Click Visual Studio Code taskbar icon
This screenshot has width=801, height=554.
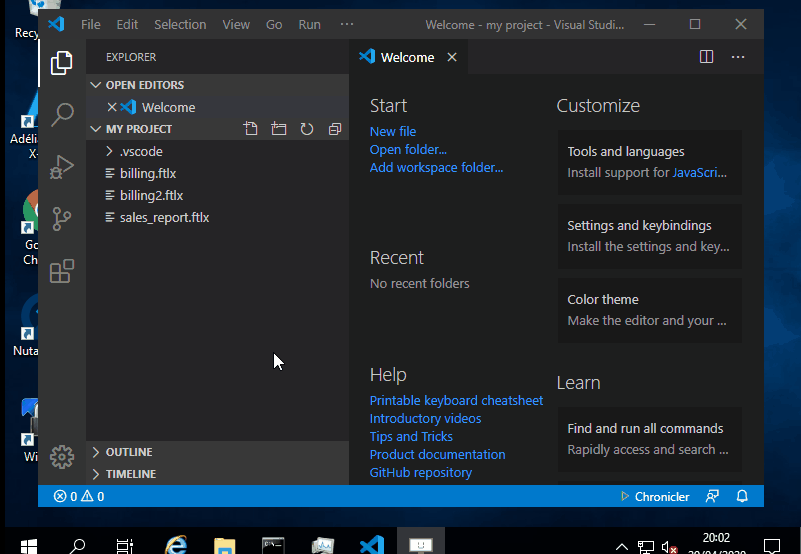point(372,544)
